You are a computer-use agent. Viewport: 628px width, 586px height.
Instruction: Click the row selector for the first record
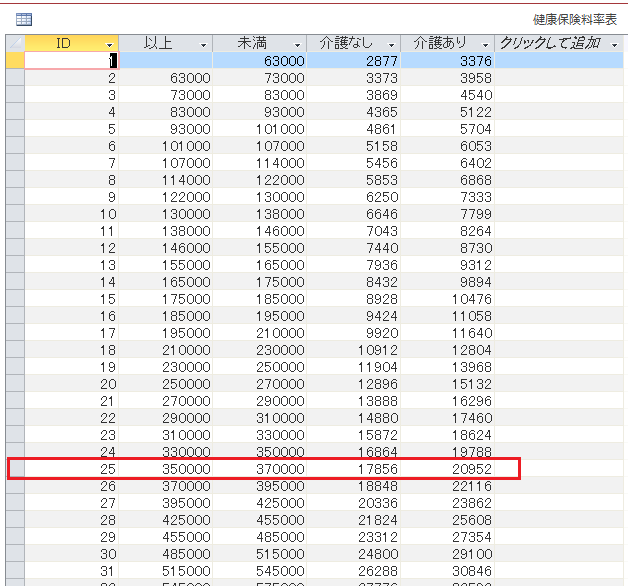click(14, 60)
